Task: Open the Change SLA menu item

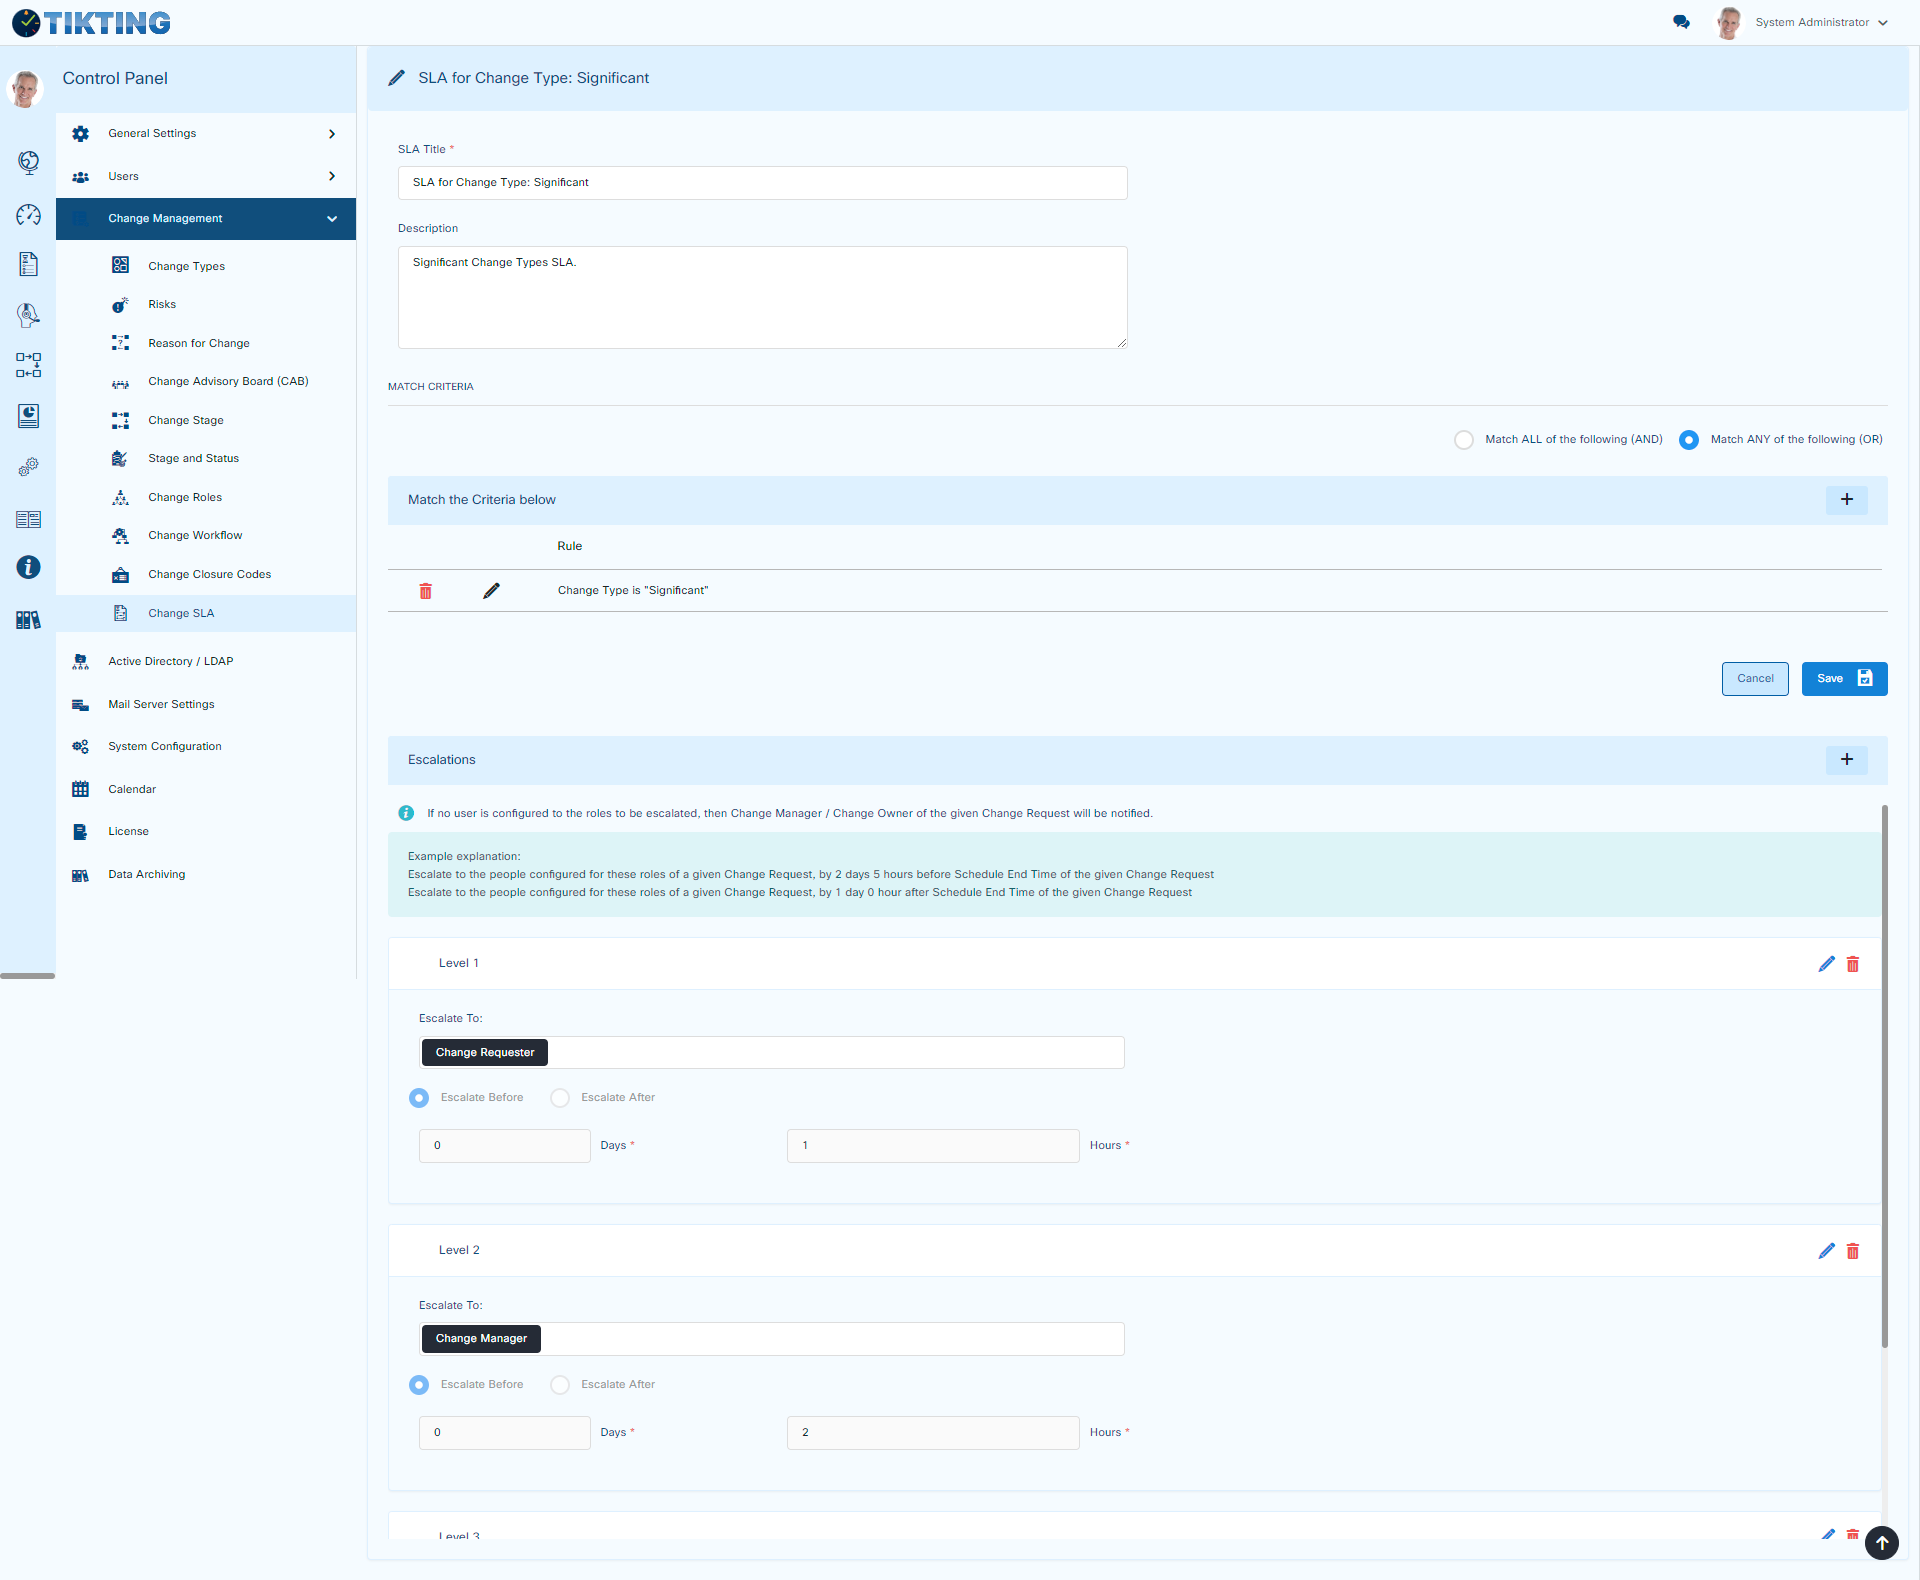Action: click(x=181, y=613)
